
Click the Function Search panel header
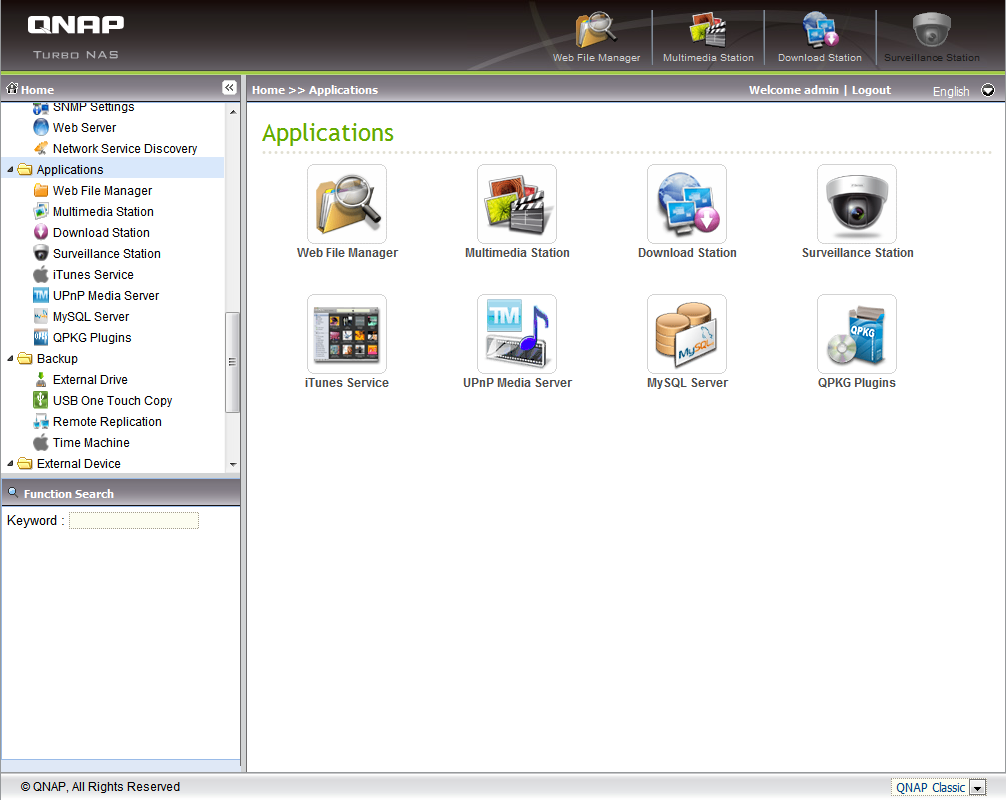pos(121,493)
